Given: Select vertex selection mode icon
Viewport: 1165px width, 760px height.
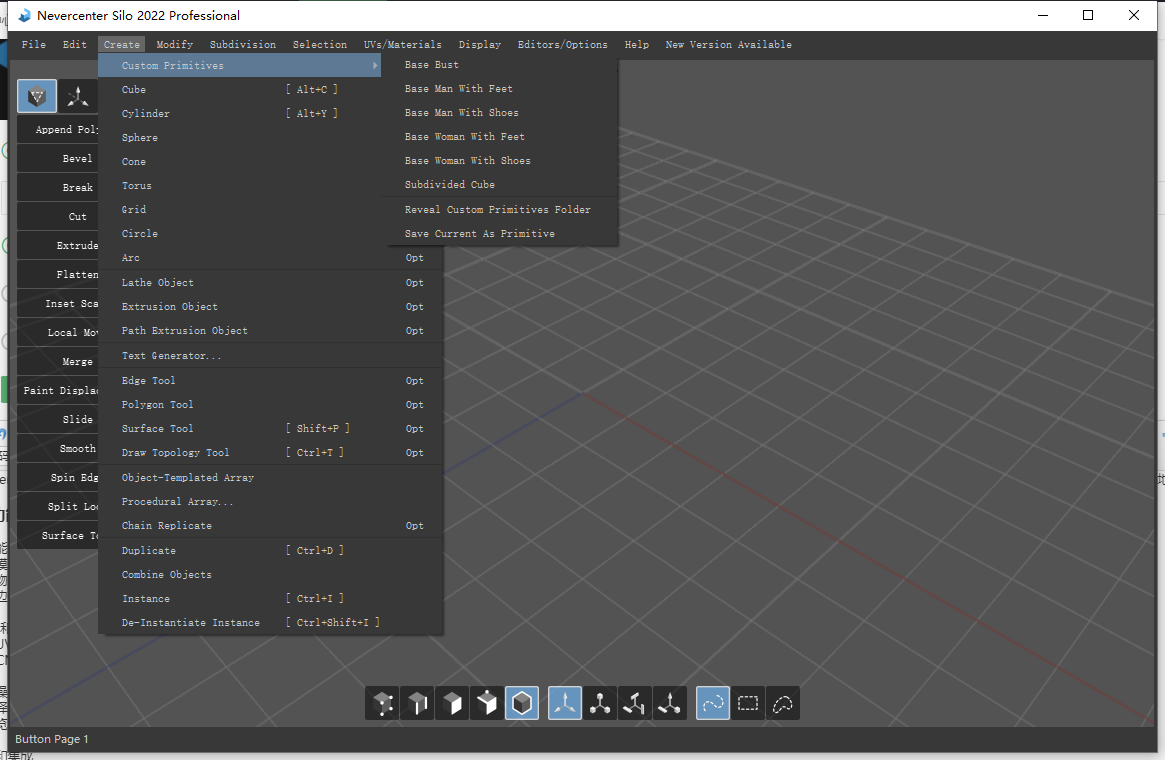Looking at the screenshot, I should click(383, 703).
